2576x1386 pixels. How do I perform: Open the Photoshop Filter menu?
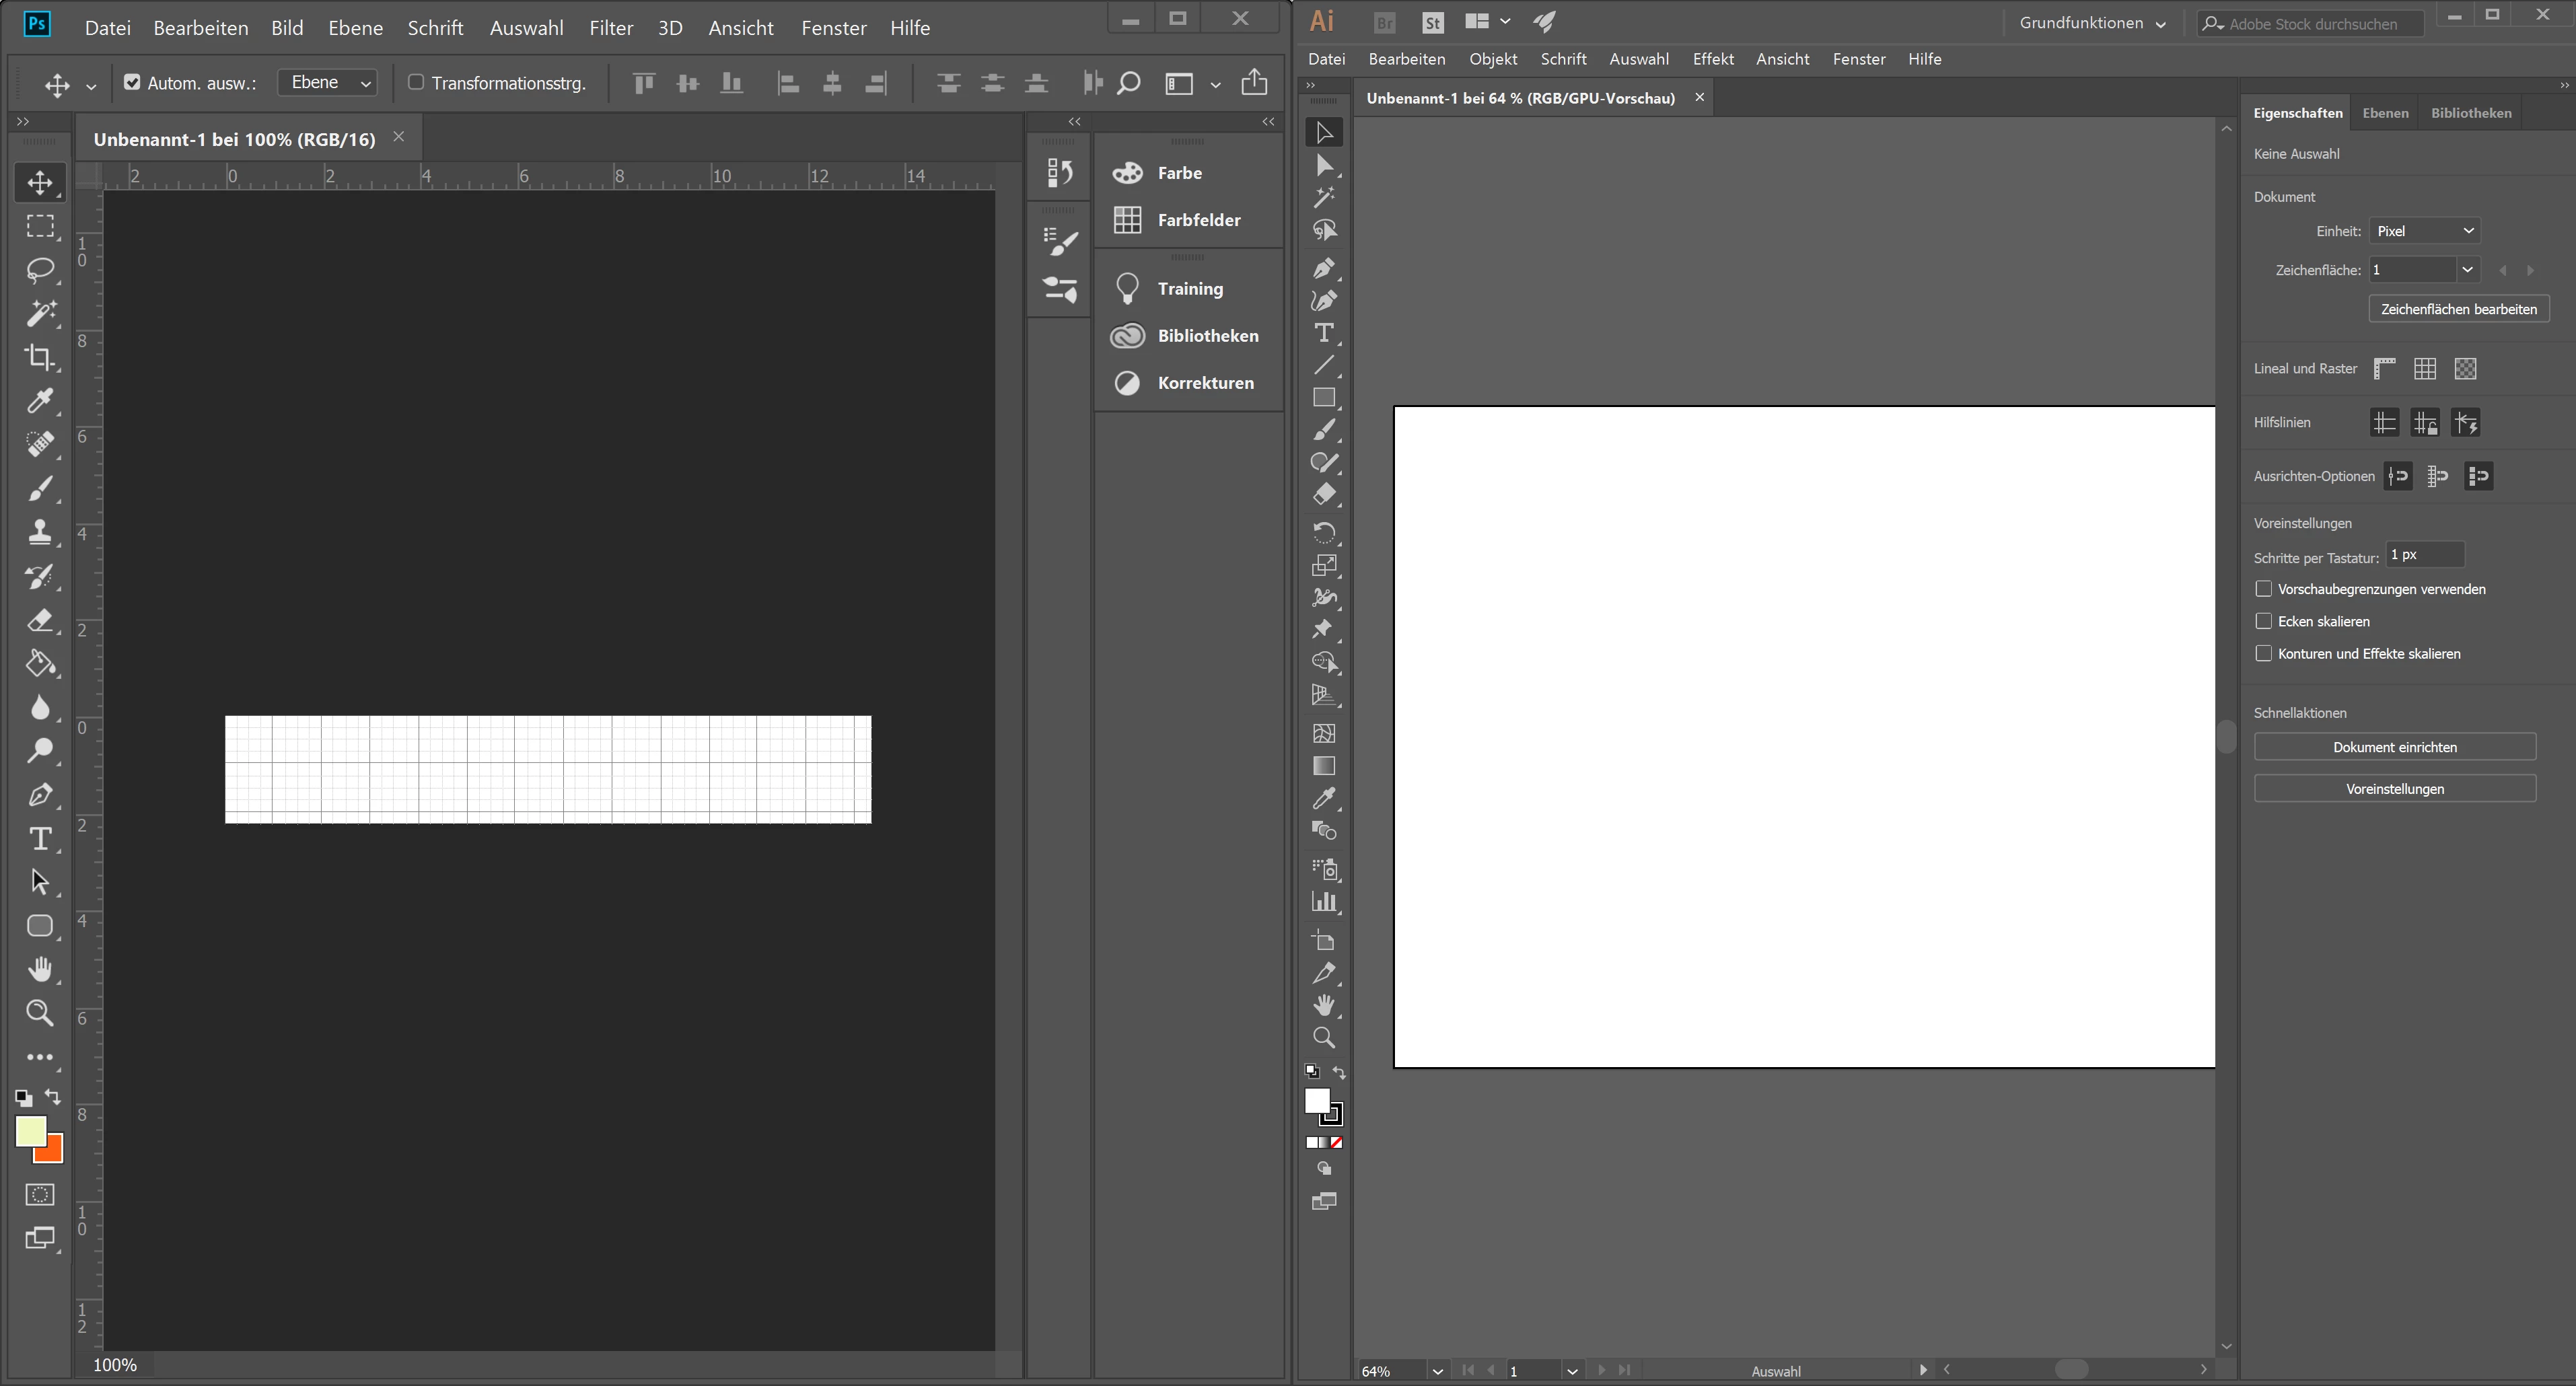[610, 28]
